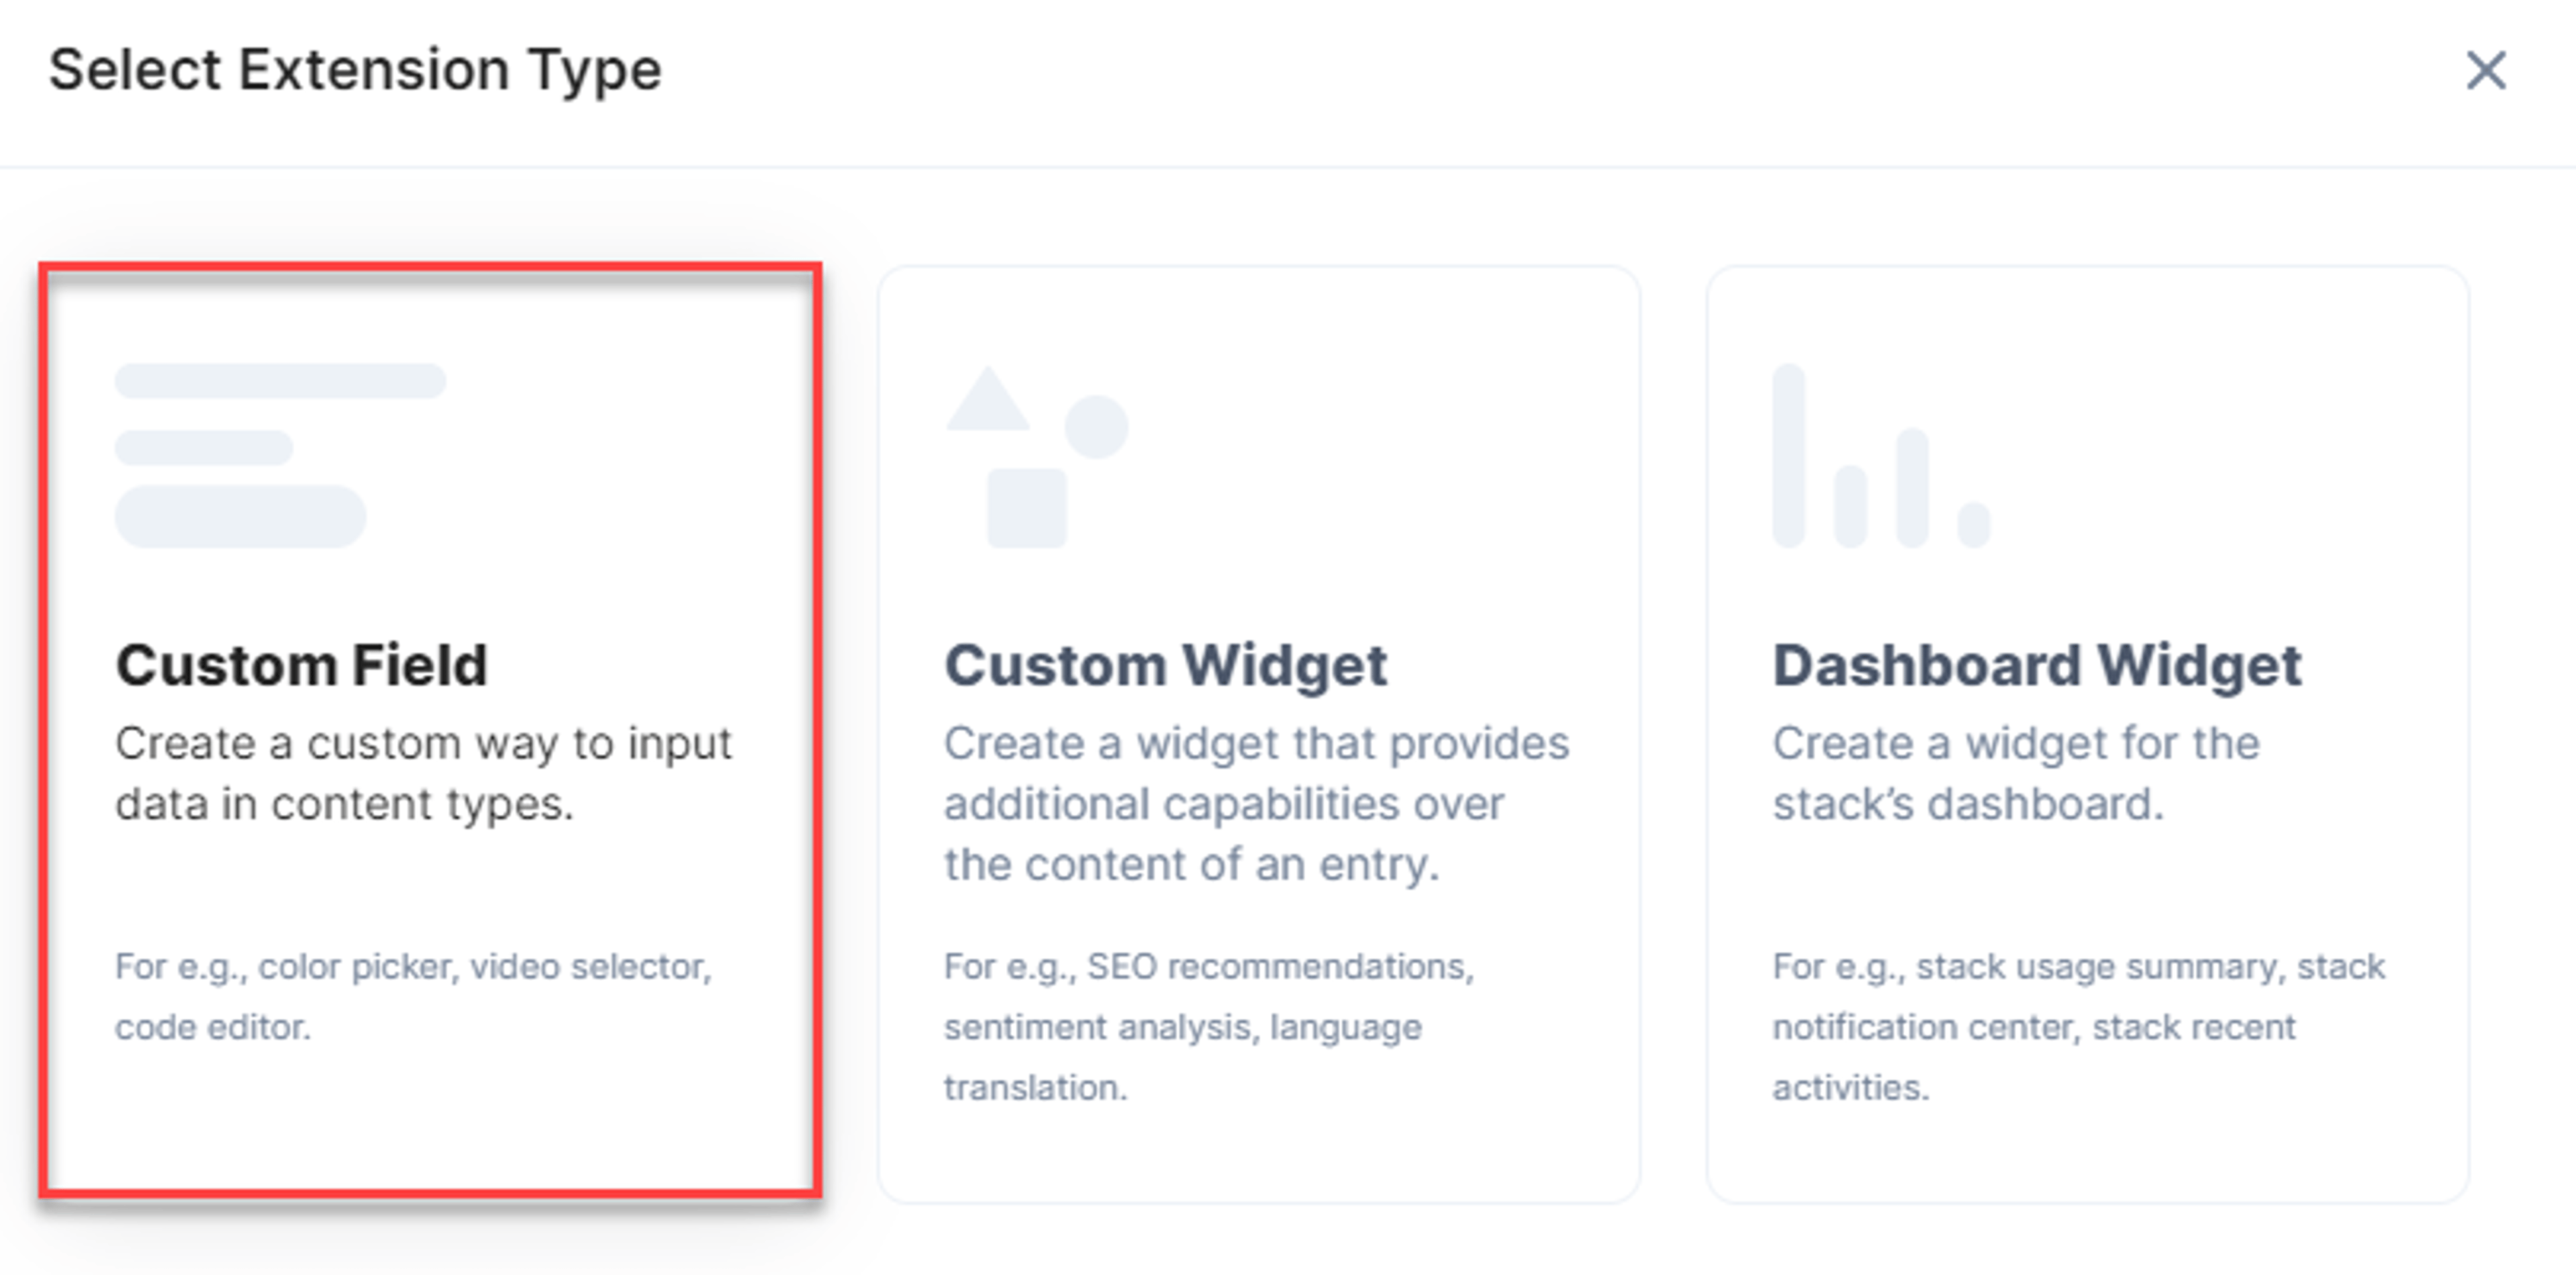Click the square shape in widget icon
Viewport: 2576px width, 1275px height.
[x=1027, y=508]
